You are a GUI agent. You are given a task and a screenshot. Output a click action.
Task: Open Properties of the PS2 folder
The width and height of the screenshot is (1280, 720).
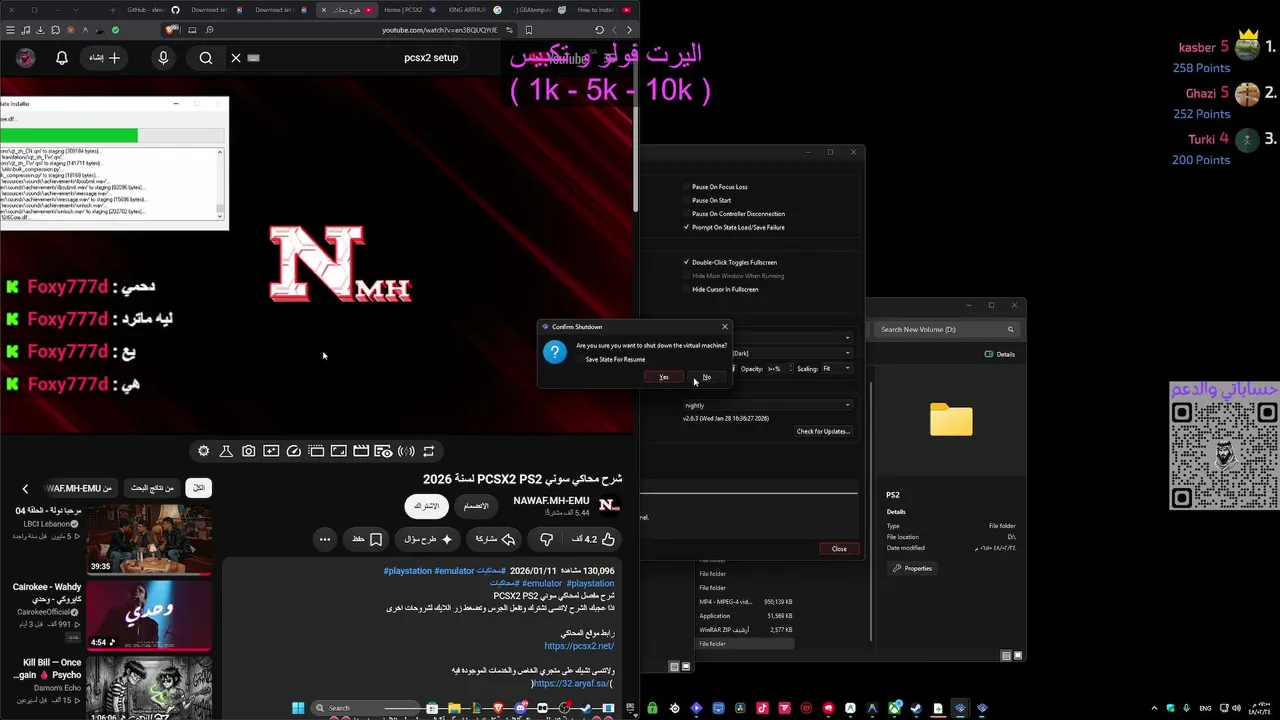pyautogui.click(x=912, y=568)
